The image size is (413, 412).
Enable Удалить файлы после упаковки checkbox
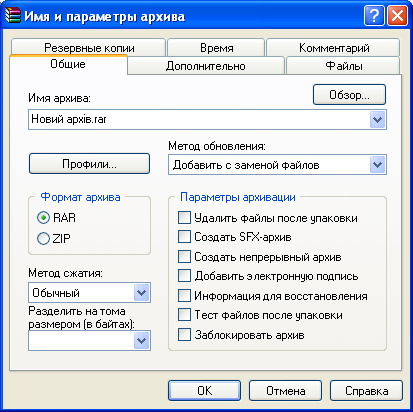[x=184, y=218]
